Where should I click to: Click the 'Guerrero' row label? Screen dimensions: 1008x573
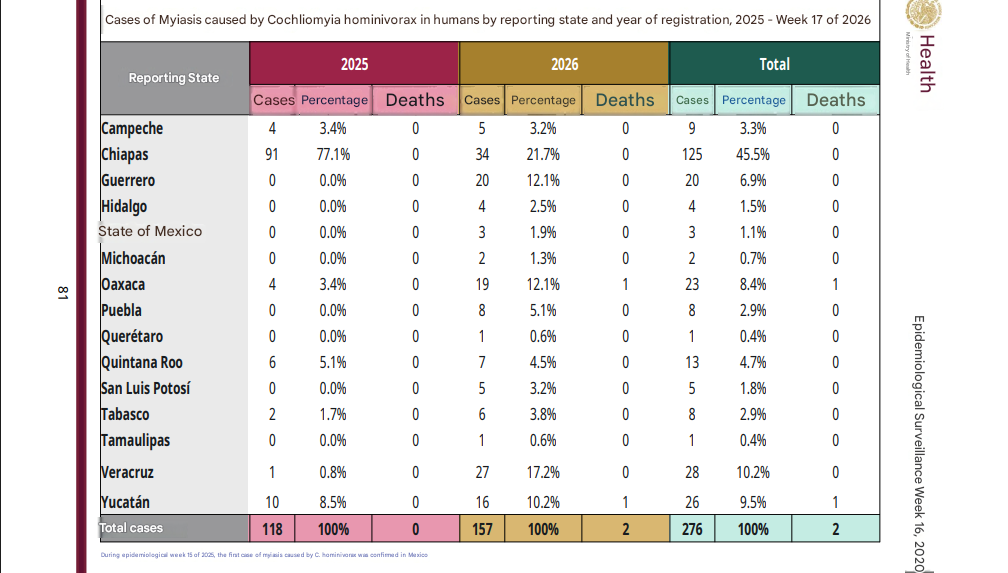(128, 180)
